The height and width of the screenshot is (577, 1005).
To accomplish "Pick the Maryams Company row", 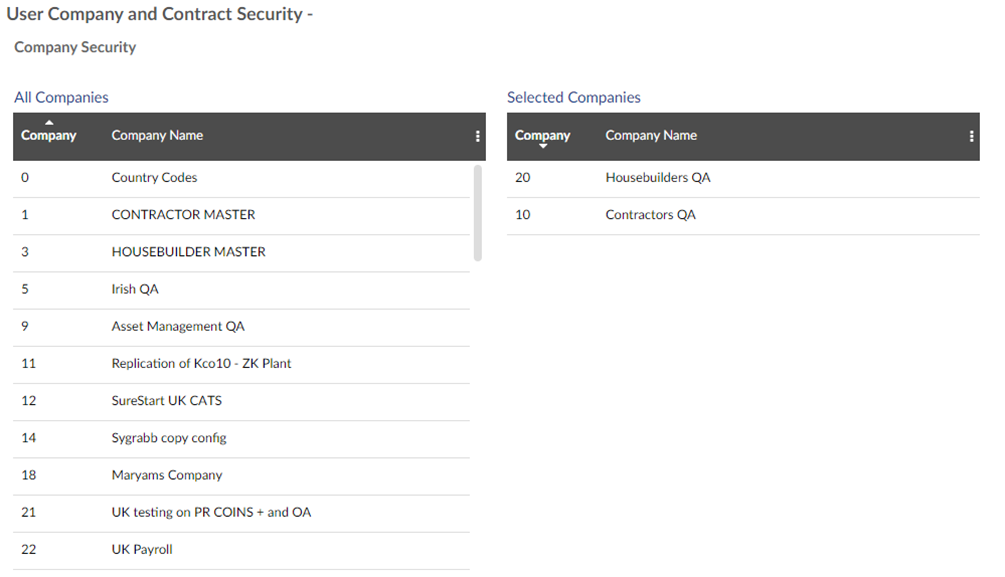I will coord(242,476).
